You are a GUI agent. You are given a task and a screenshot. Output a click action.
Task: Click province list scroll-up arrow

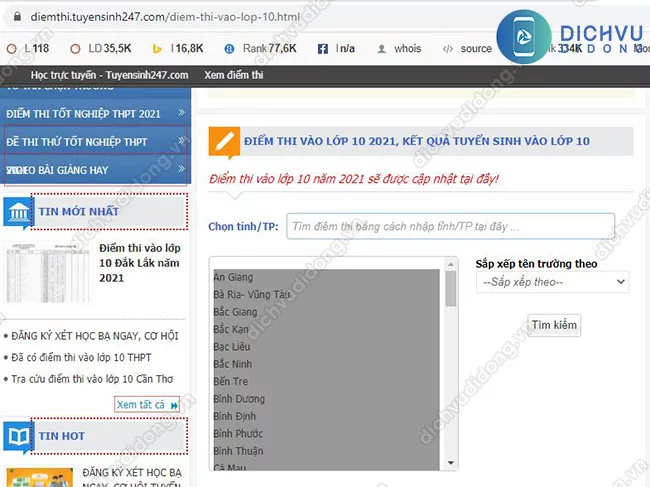[451, 264]
